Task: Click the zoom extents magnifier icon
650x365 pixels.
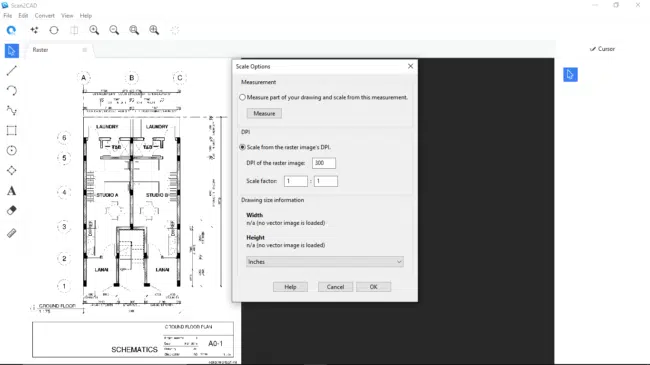Action: pyautogui.click(x=154, y=30)
